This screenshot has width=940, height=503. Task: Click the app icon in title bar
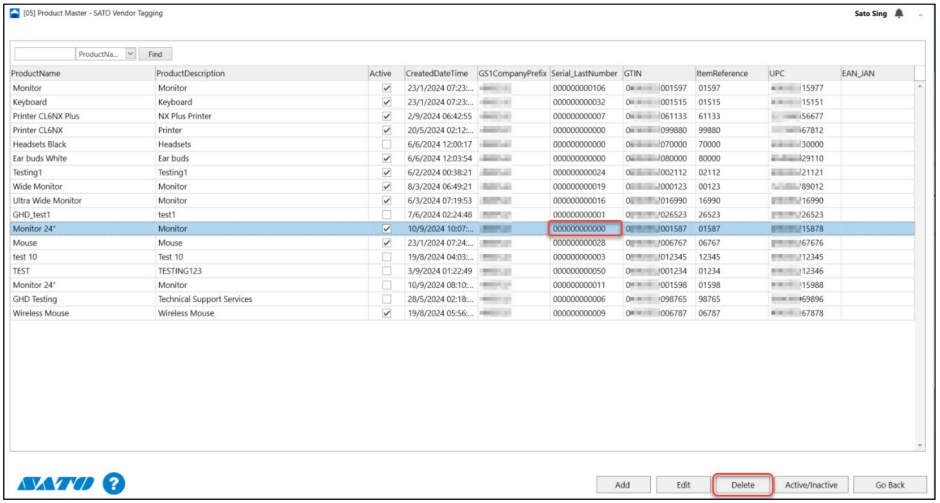pos(13,13)
